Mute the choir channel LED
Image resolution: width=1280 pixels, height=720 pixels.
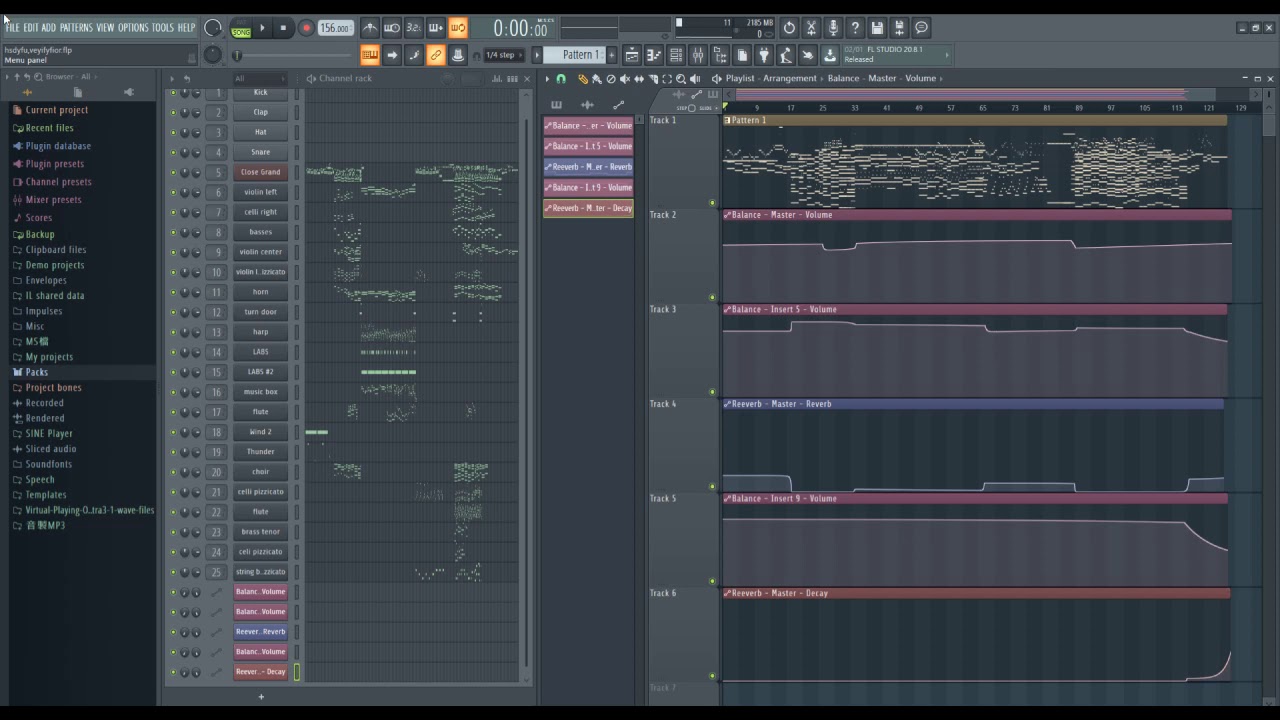tap(172, 472)
